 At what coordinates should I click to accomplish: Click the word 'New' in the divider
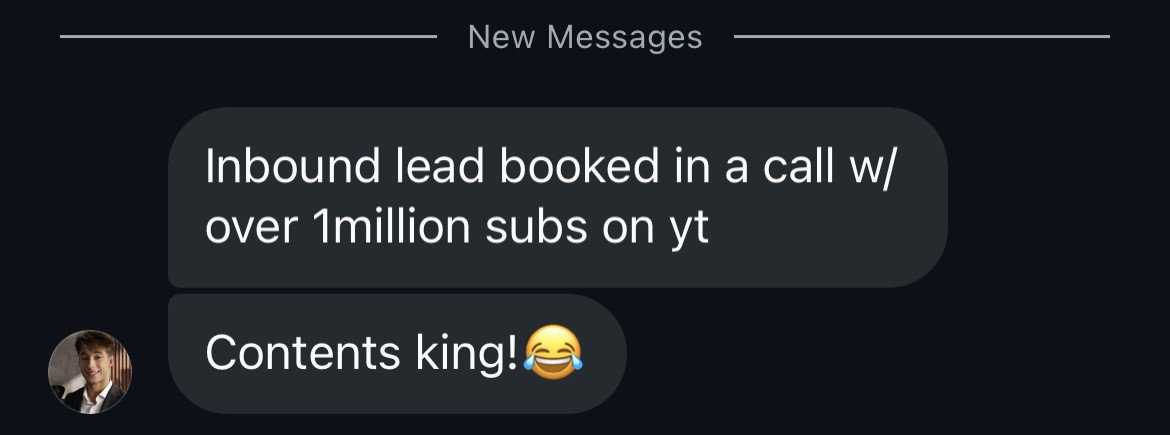click(x=501, y=37)
